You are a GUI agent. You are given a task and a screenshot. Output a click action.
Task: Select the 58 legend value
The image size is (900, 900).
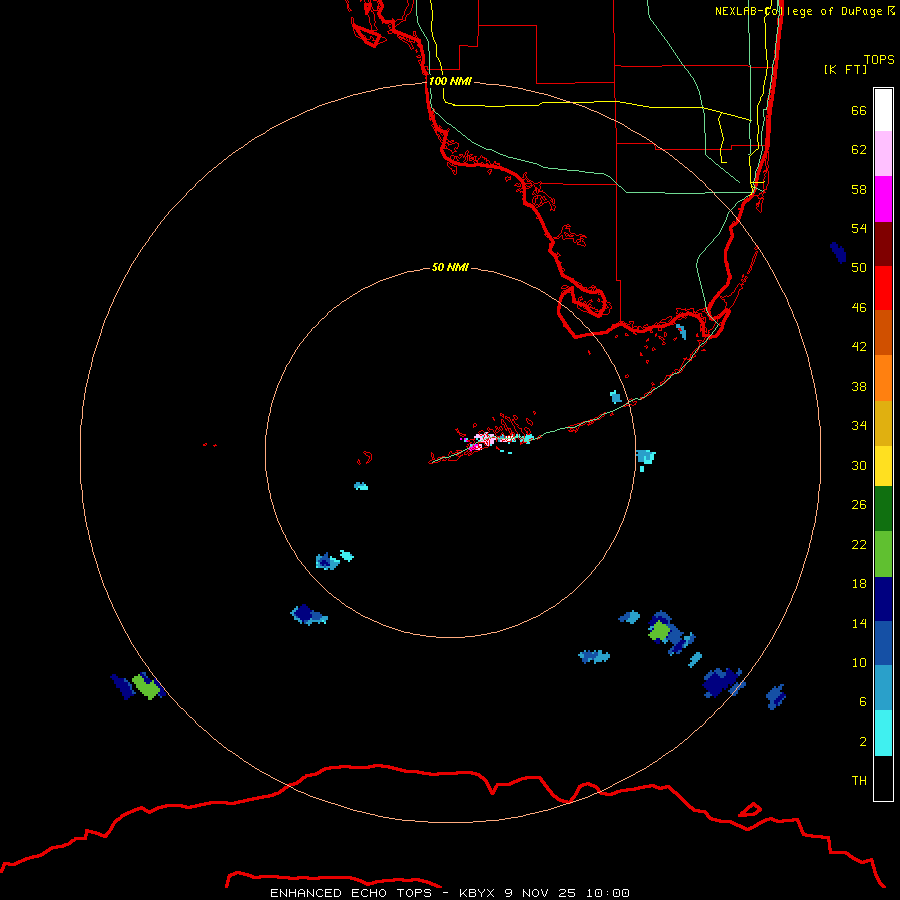[859, 189]
